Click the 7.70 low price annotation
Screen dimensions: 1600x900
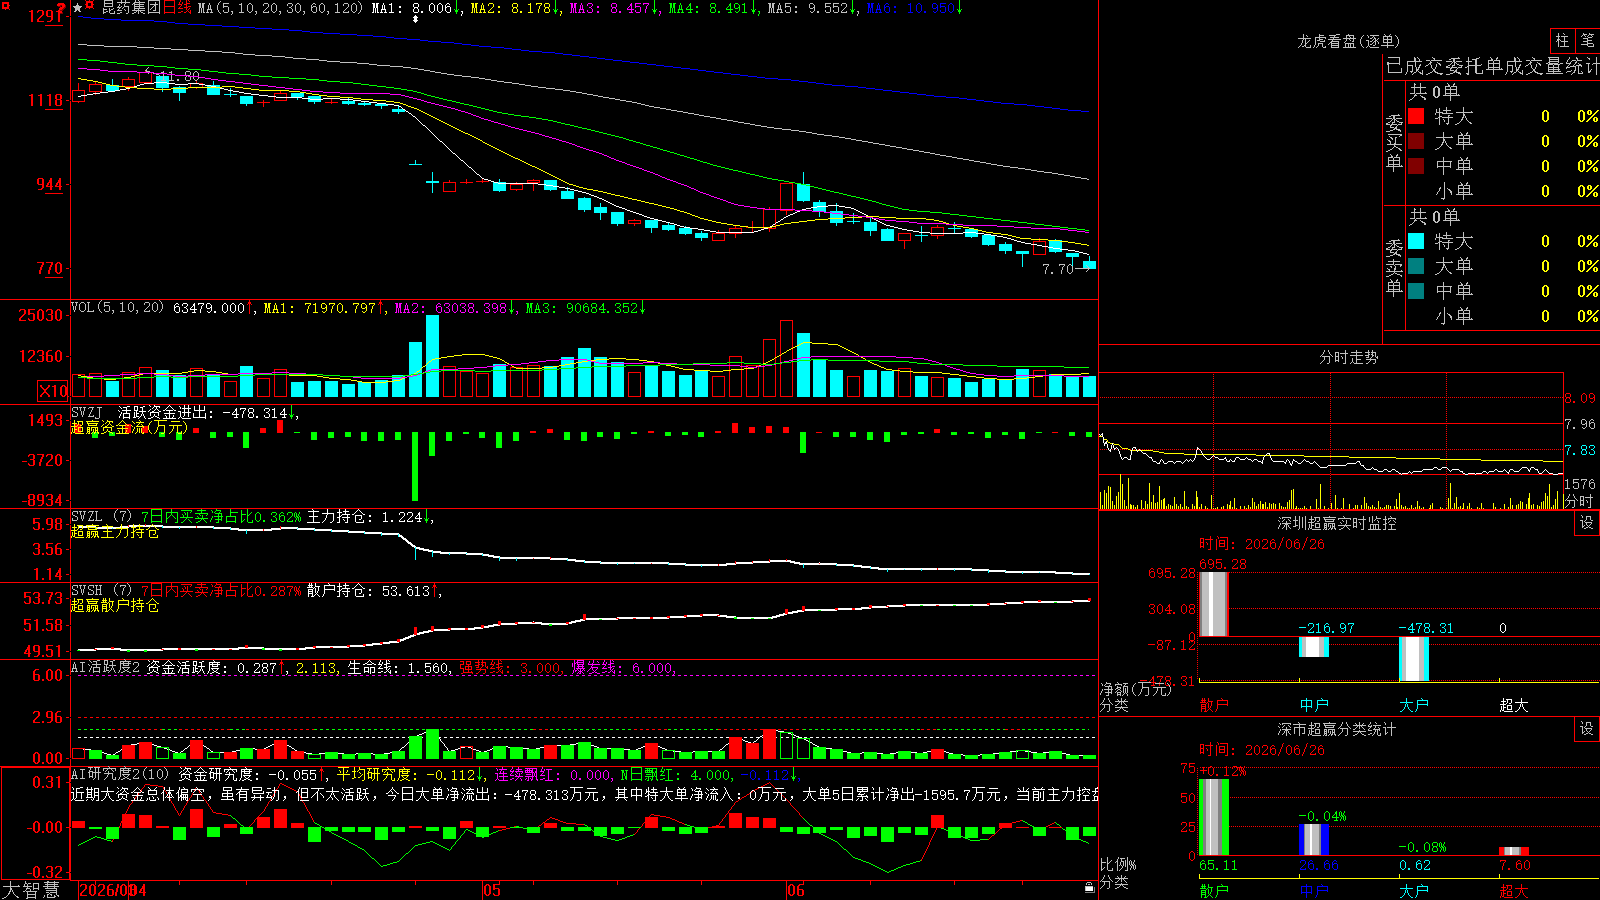point(1057,269)
